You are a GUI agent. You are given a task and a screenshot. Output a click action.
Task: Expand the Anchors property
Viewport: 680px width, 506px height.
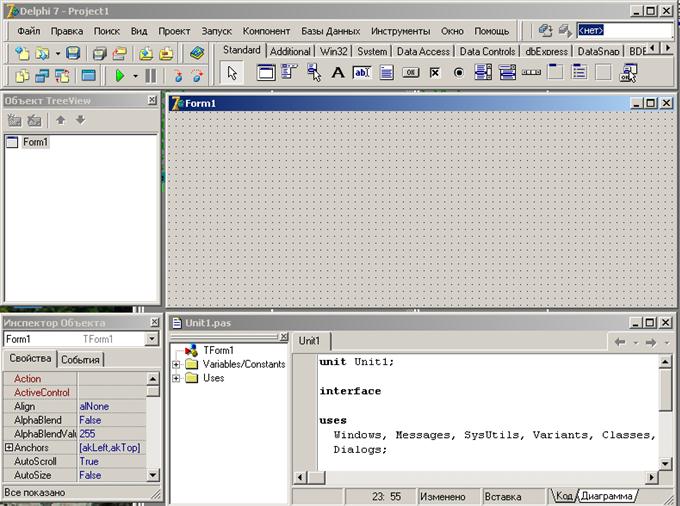pos(9,447)
